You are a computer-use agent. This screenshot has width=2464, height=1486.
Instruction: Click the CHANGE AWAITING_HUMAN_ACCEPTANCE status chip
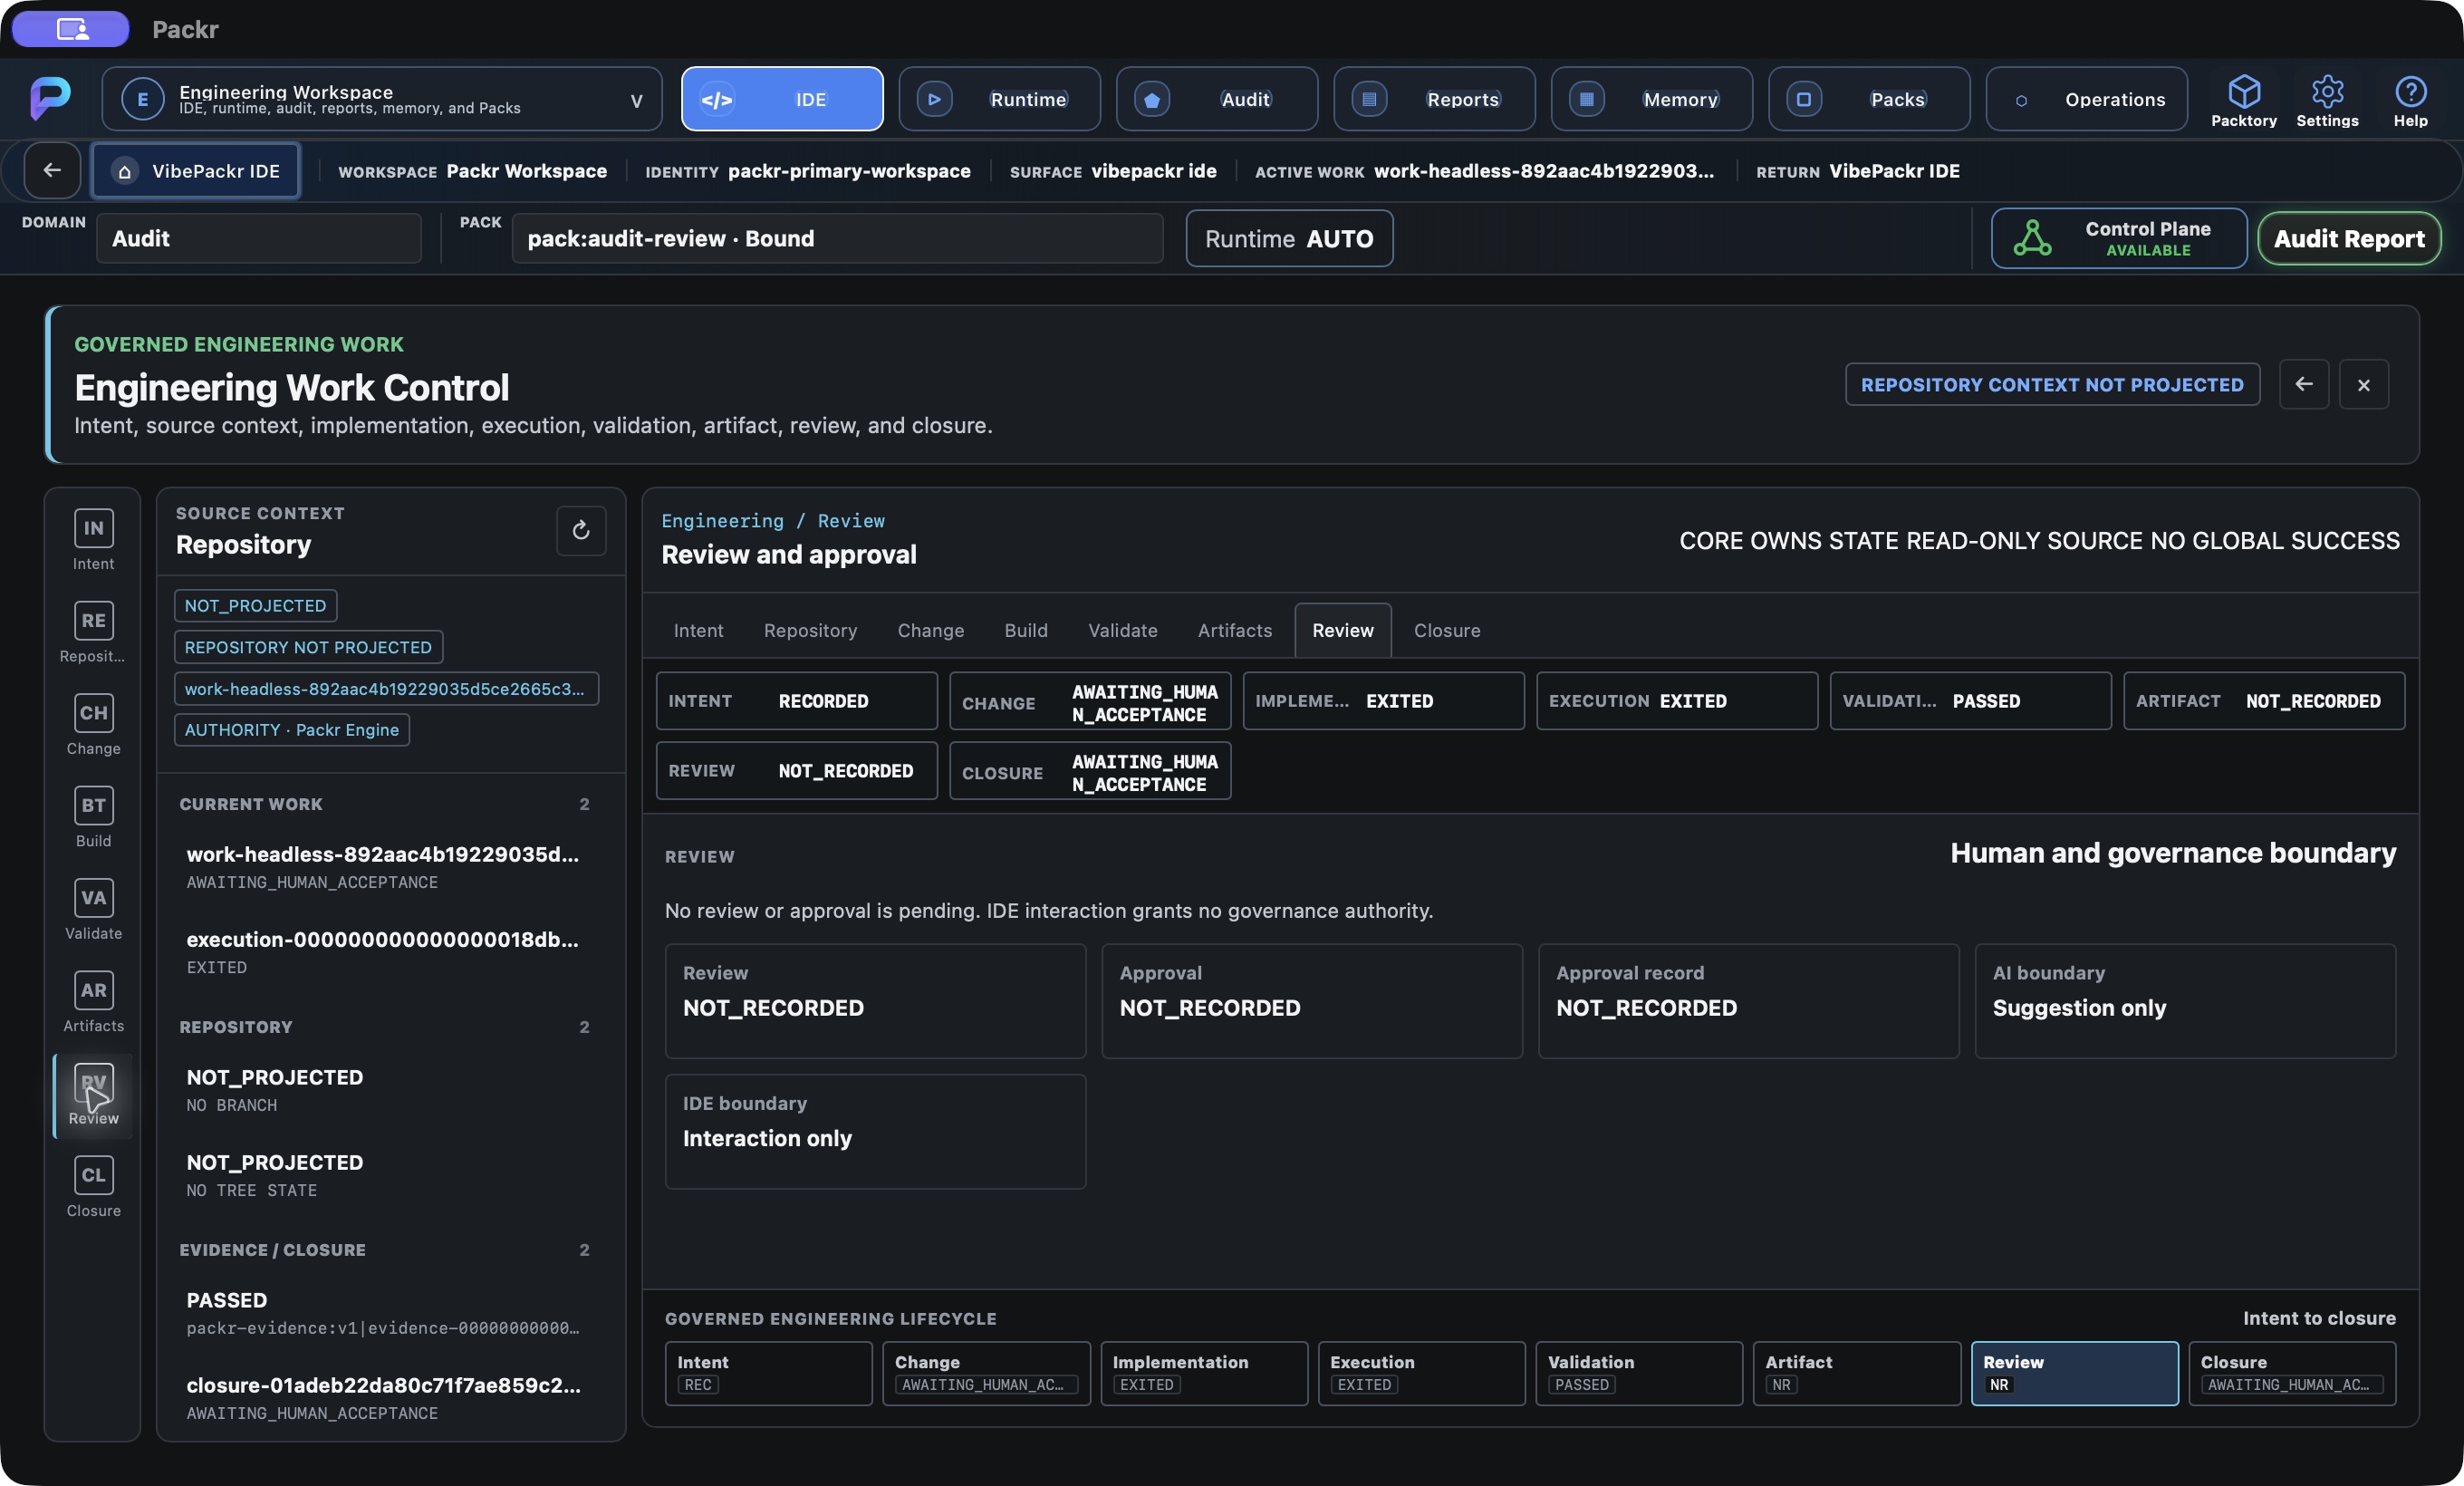point(1090,701)
